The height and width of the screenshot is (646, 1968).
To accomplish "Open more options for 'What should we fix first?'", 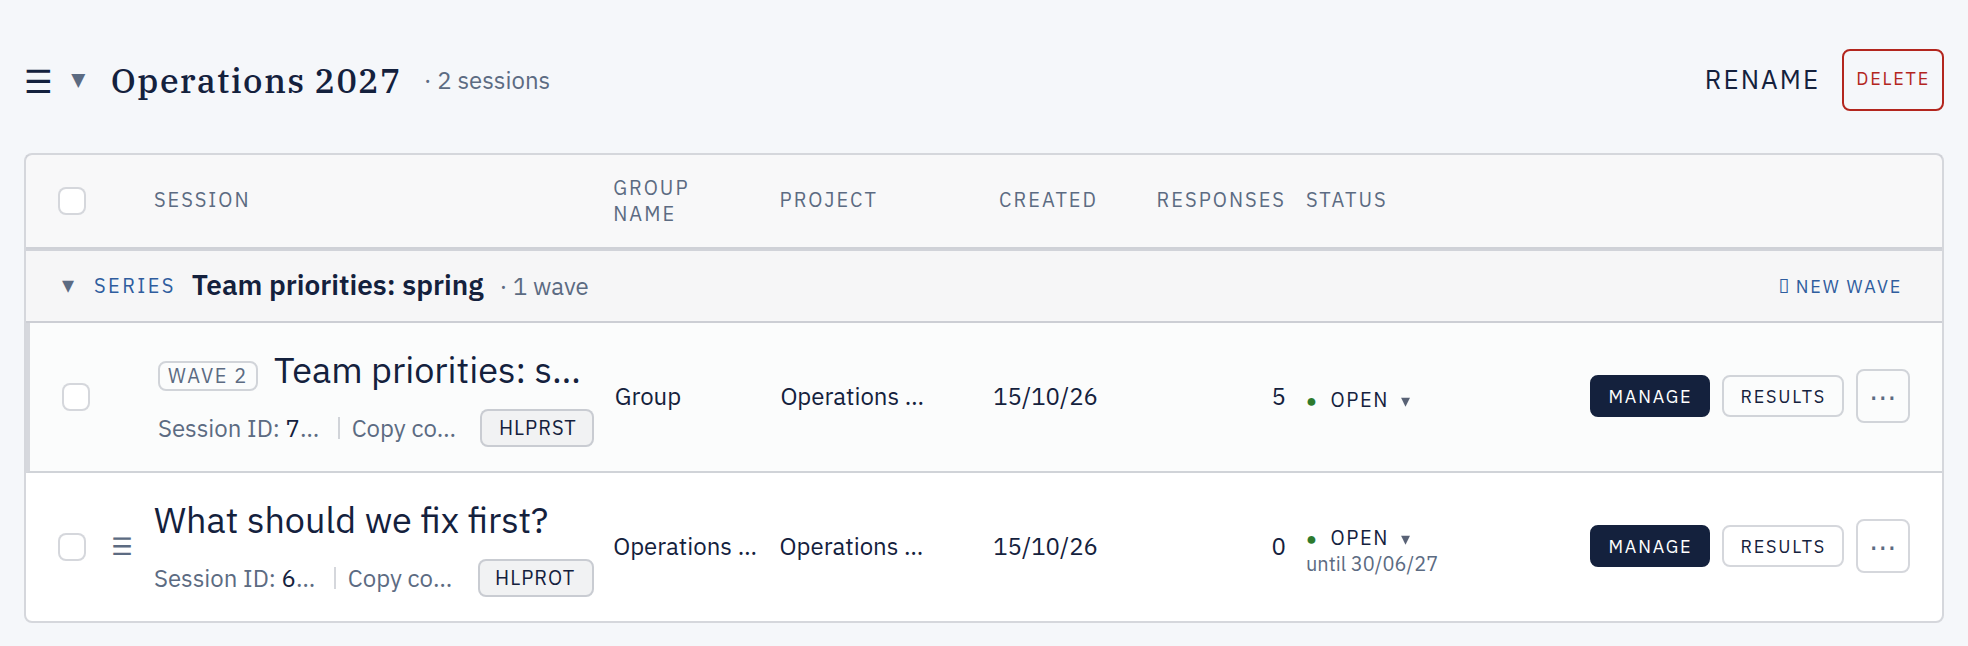I will tap(1883, 546).
